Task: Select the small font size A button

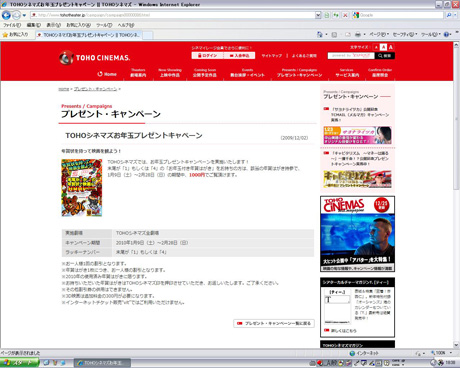Action: tap(376, 47)
